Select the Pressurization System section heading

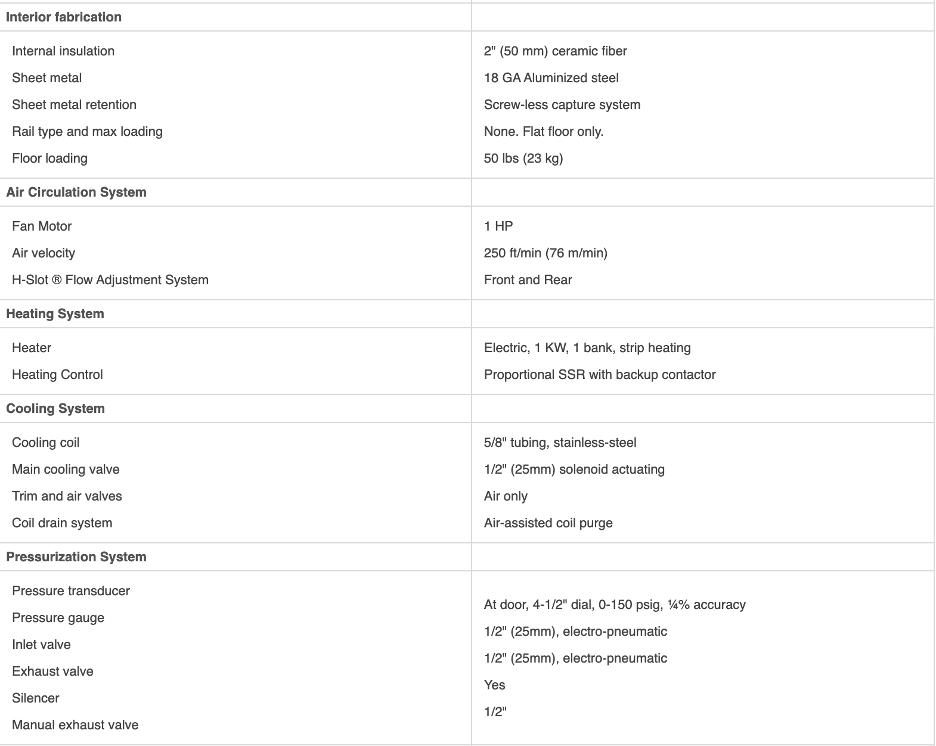[x=76, y=557]
